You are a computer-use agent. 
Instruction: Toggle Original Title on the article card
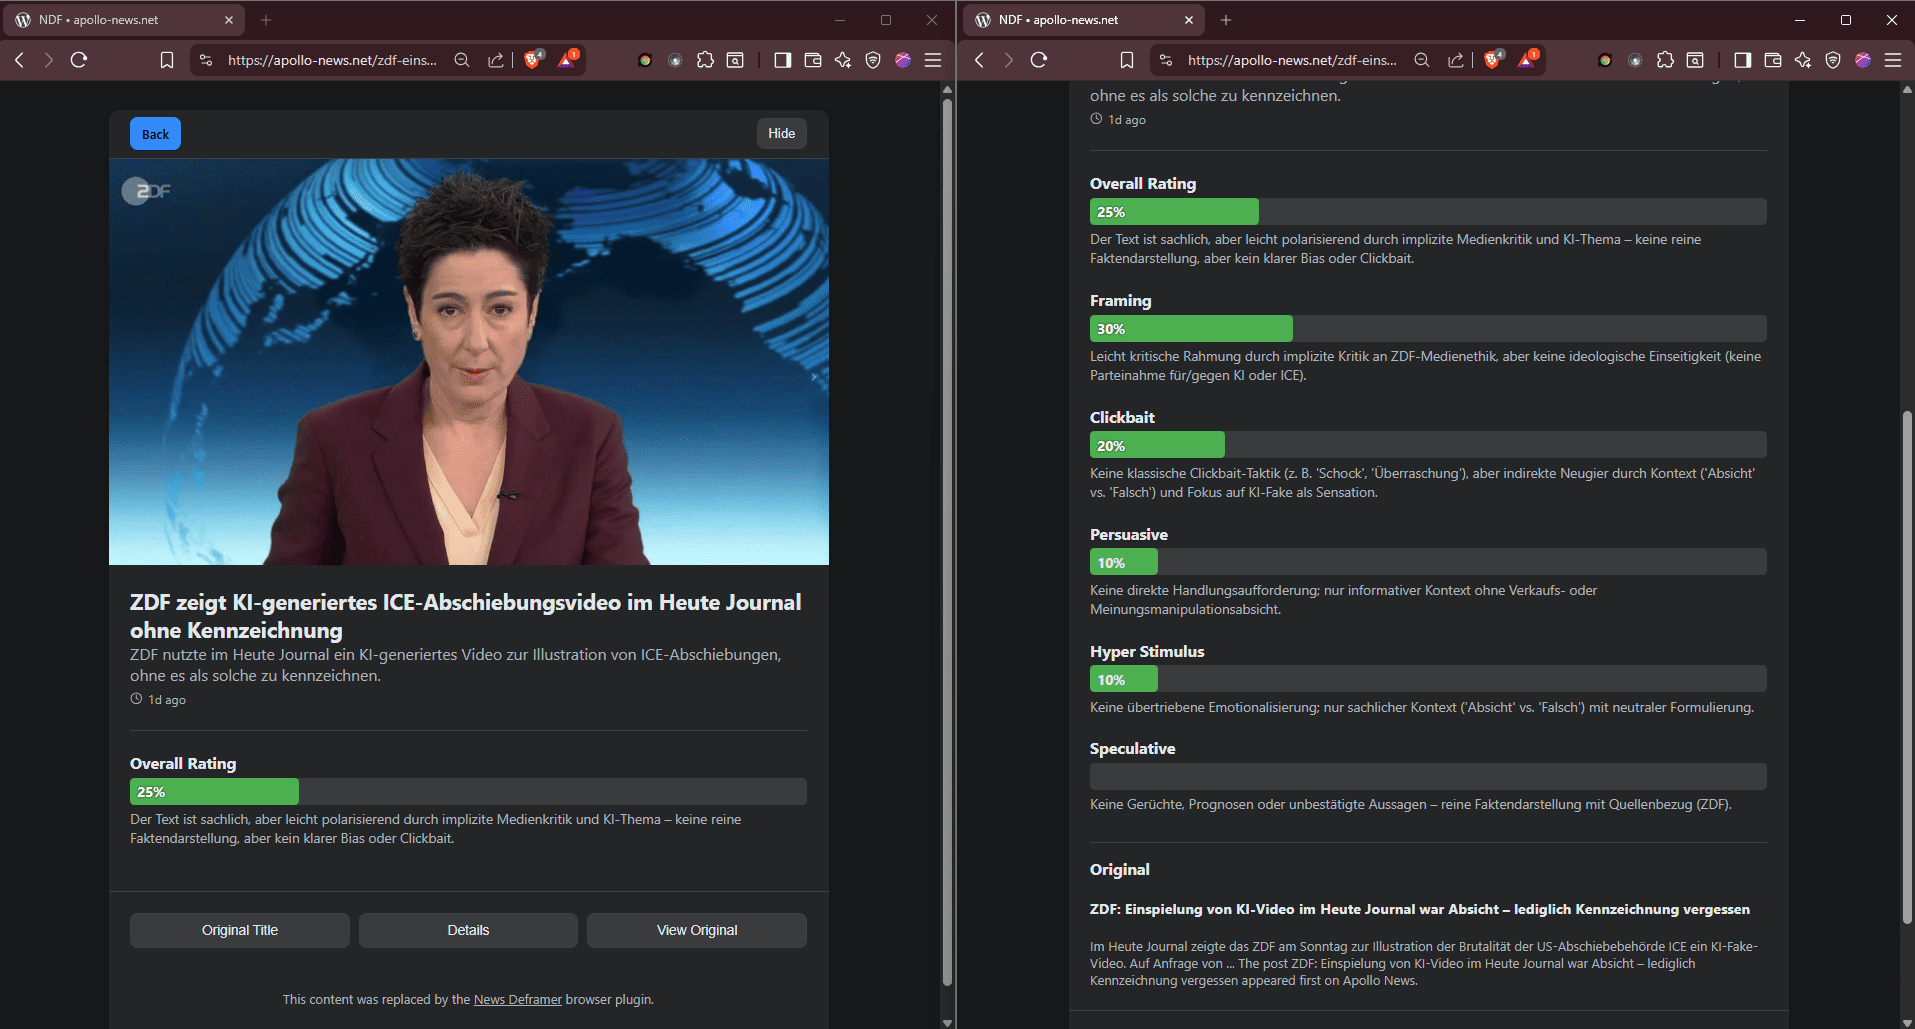(240, 930)
